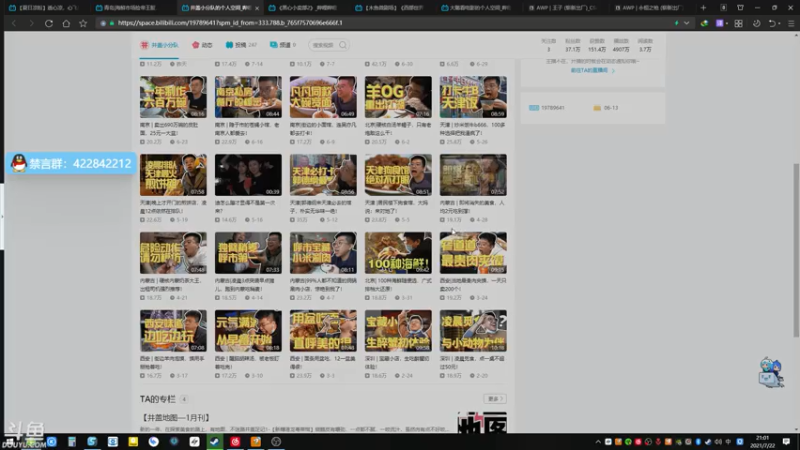Go to the browser home page icon
800x450 pixels.
click(x=66, y=23)
